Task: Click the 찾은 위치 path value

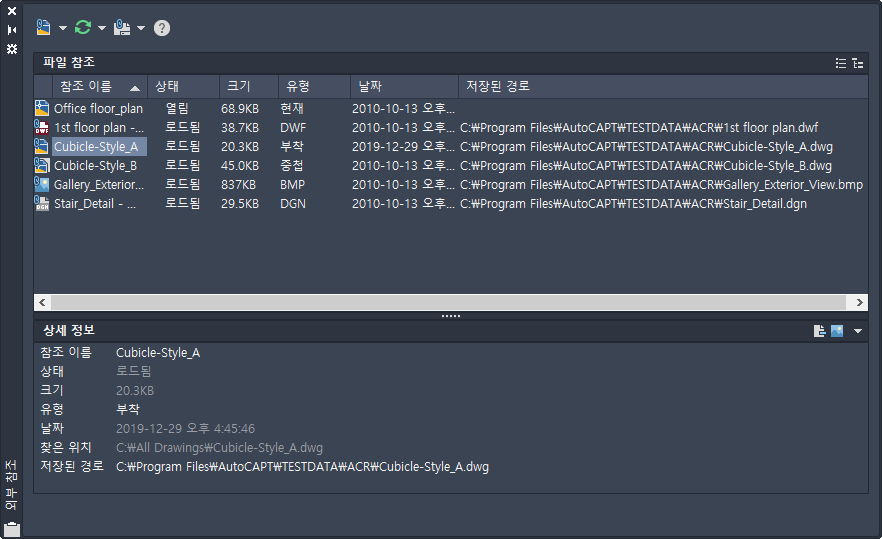Action: [x=219, y=448]
